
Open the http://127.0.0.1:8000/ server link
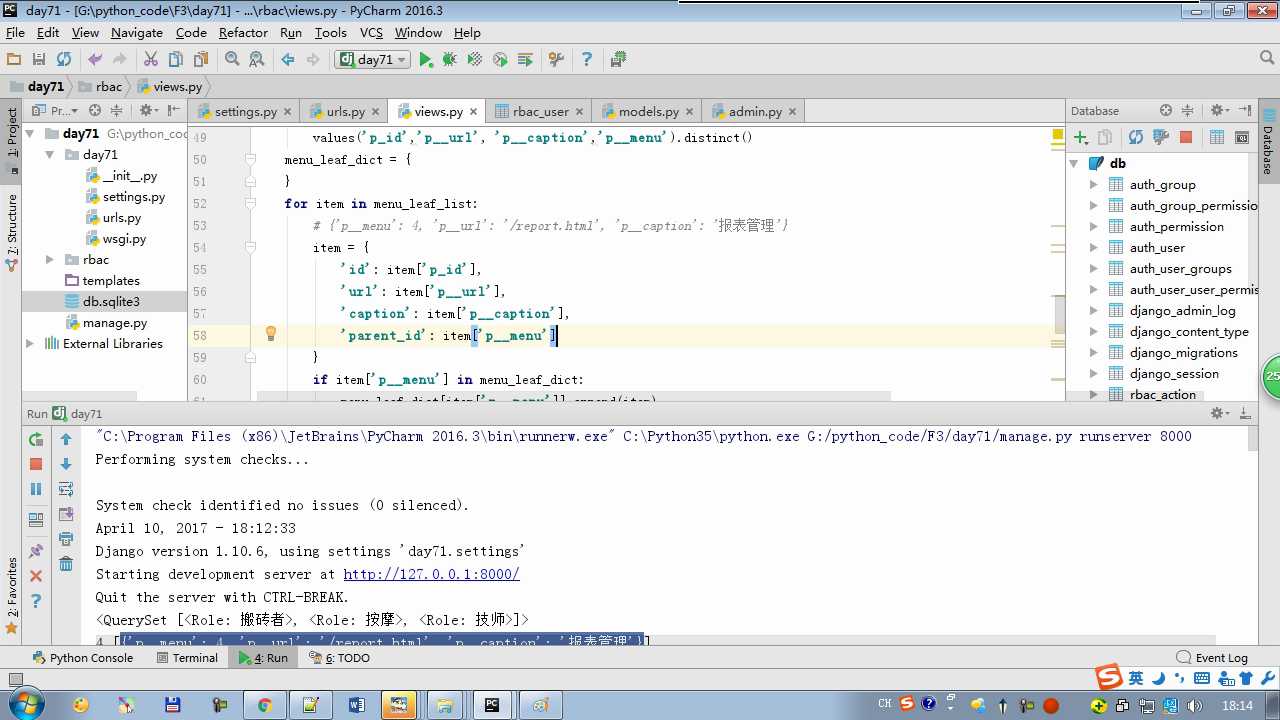tap(431, 574)
